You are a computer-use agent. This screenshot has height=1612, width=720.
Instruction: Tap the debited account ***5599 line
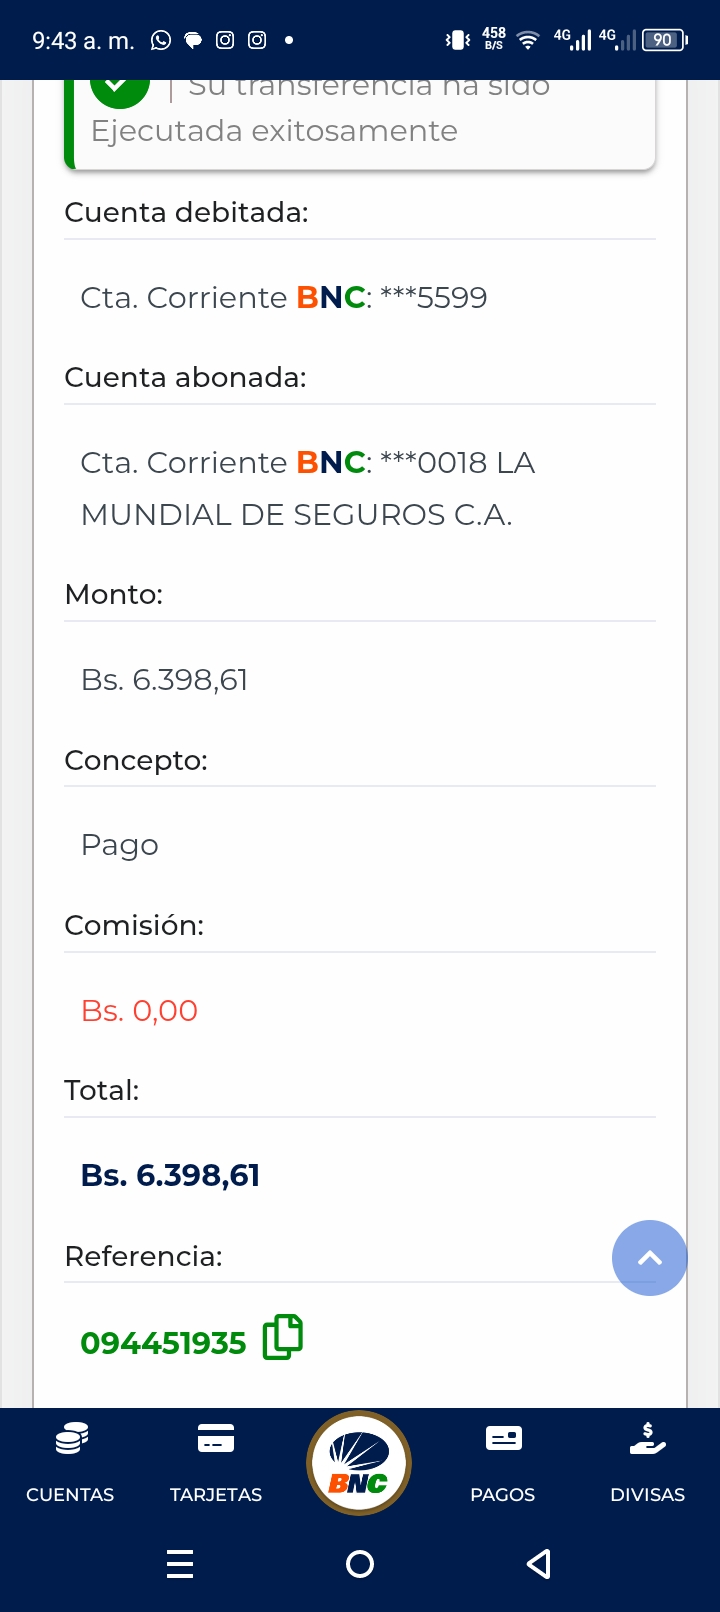pyautogui.click(x=284, y=297)
